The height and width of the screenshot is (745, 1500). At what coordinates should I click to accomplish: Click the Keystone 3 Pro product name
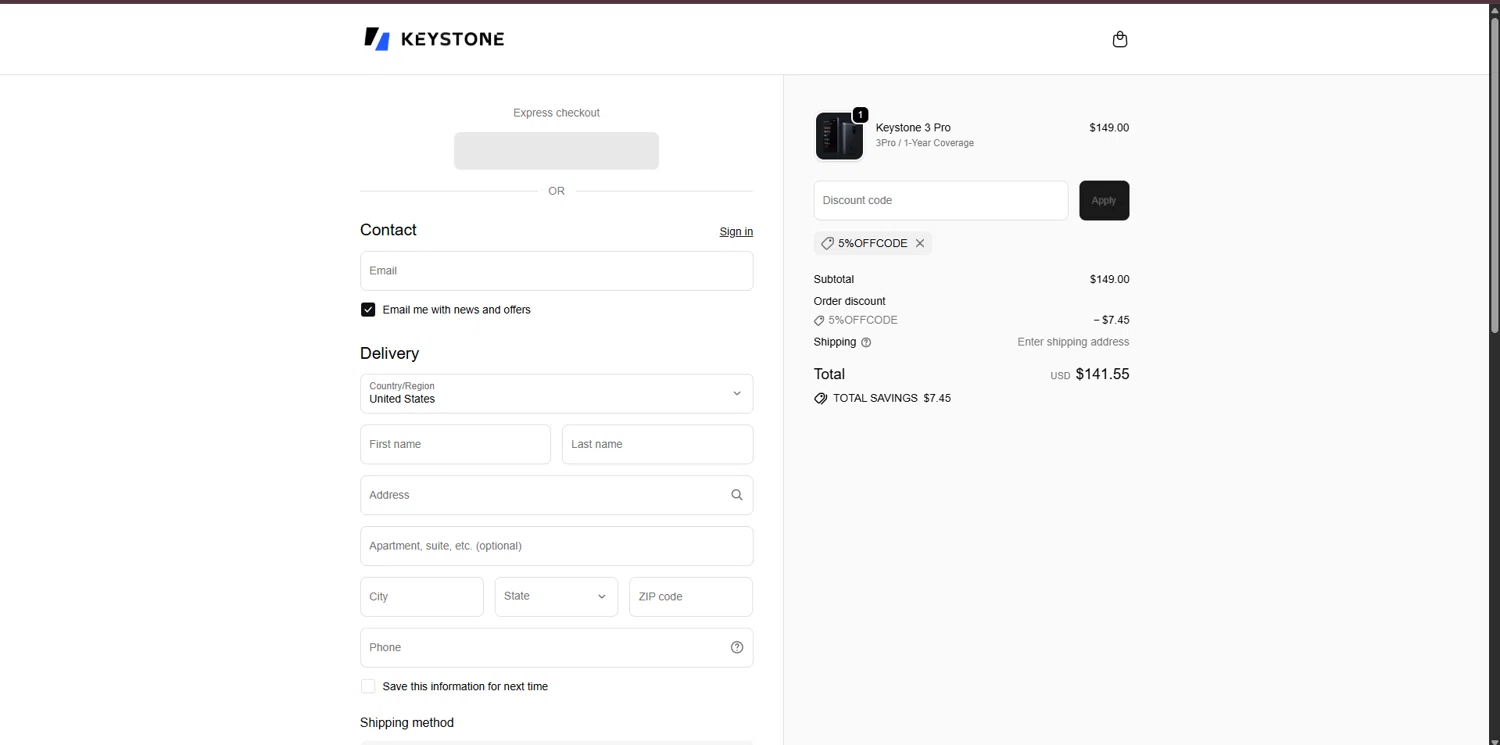point(913,128)
